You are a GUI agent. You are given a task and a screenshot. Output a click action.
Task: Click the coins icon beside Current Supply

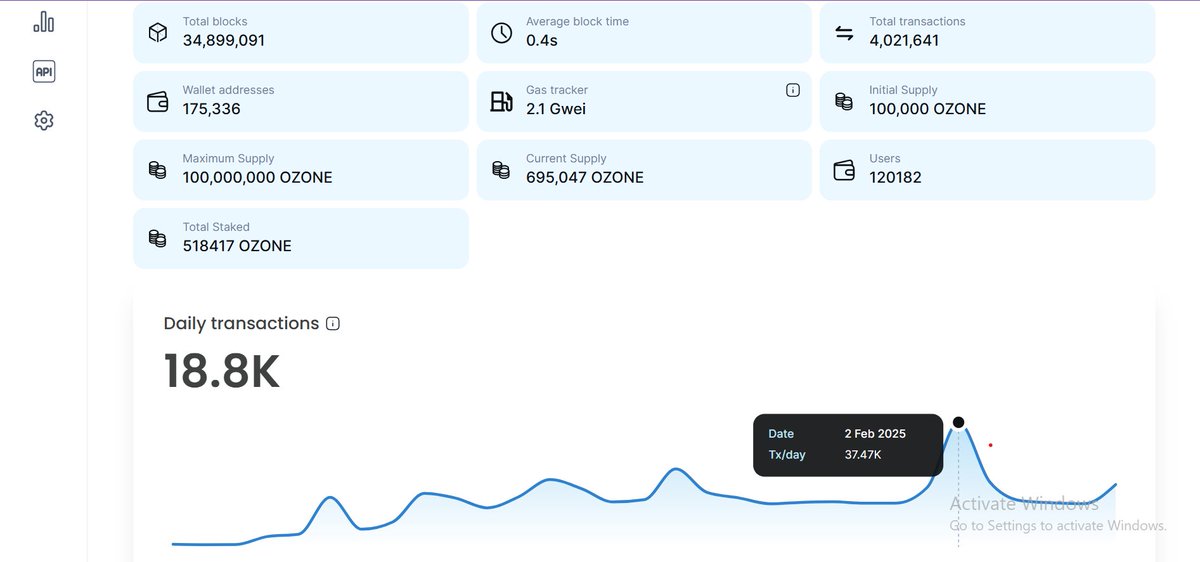(x=501, y=170)
